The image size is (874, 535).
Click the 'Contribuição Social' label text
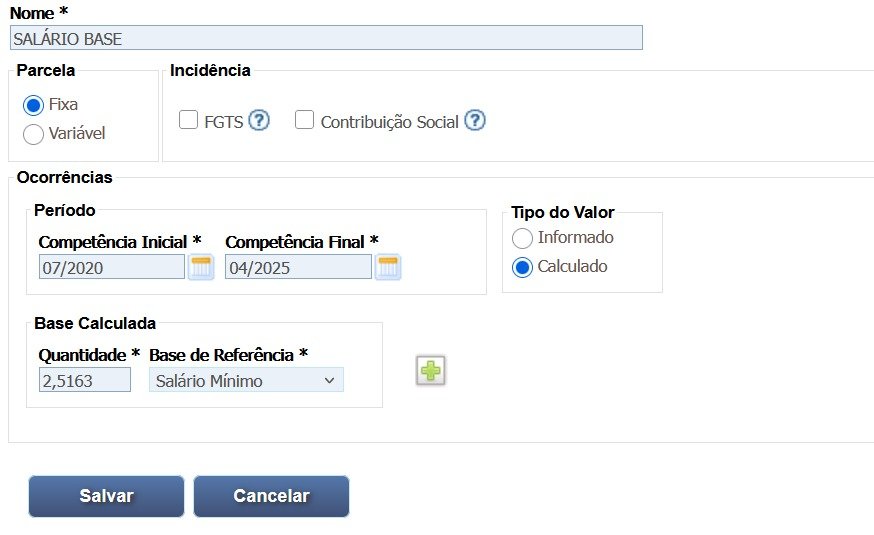click(389, 122)
